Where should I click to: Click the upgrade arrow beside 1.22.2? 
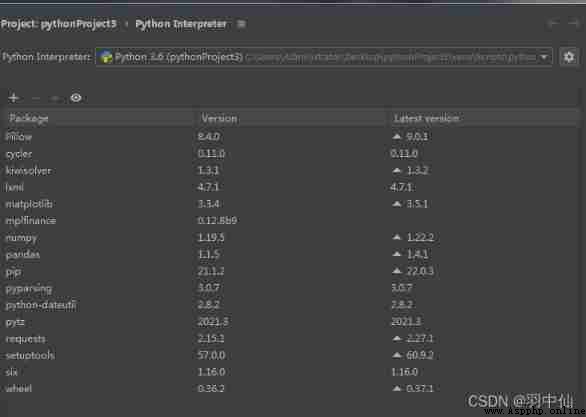[x=397, y=237]
